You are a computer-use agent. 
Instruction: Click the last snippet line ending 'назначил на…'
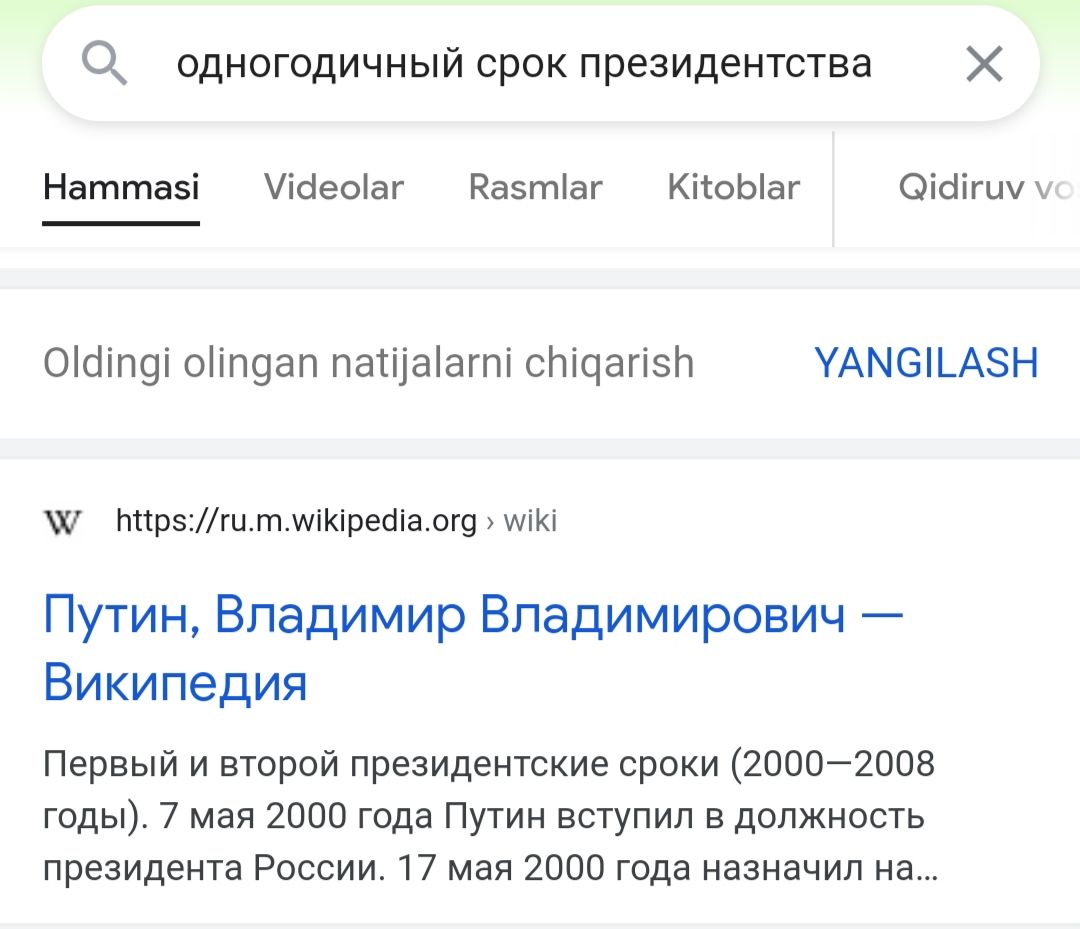coord(490,868)
